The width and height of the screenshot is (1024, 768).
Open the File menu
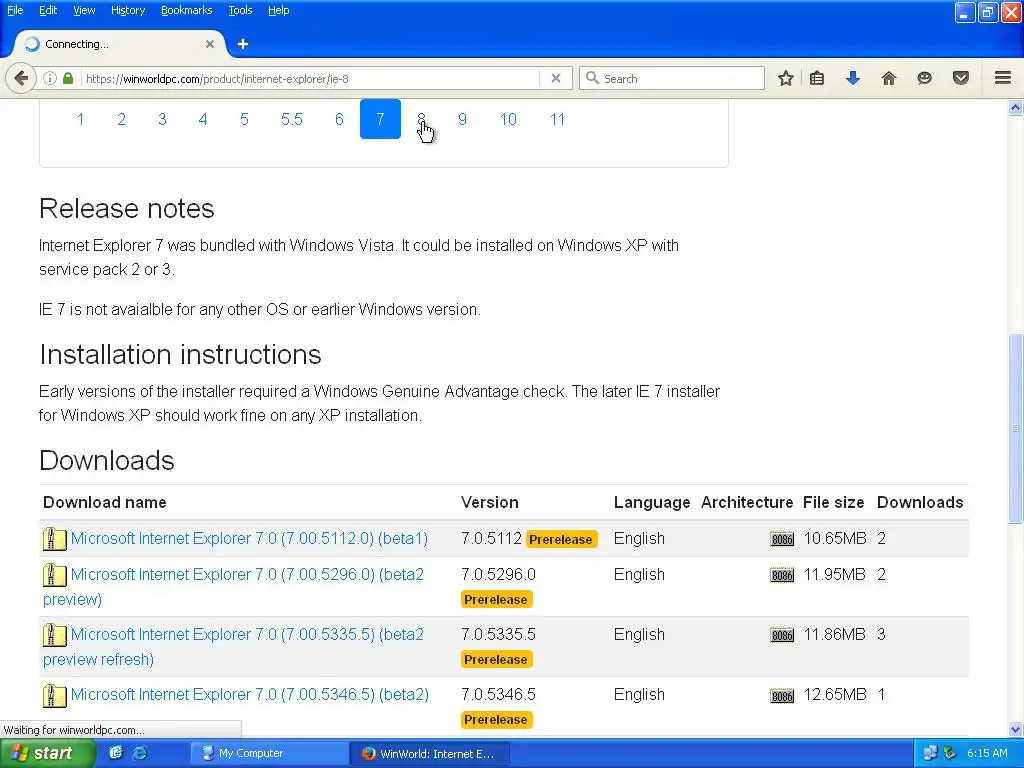15,10
